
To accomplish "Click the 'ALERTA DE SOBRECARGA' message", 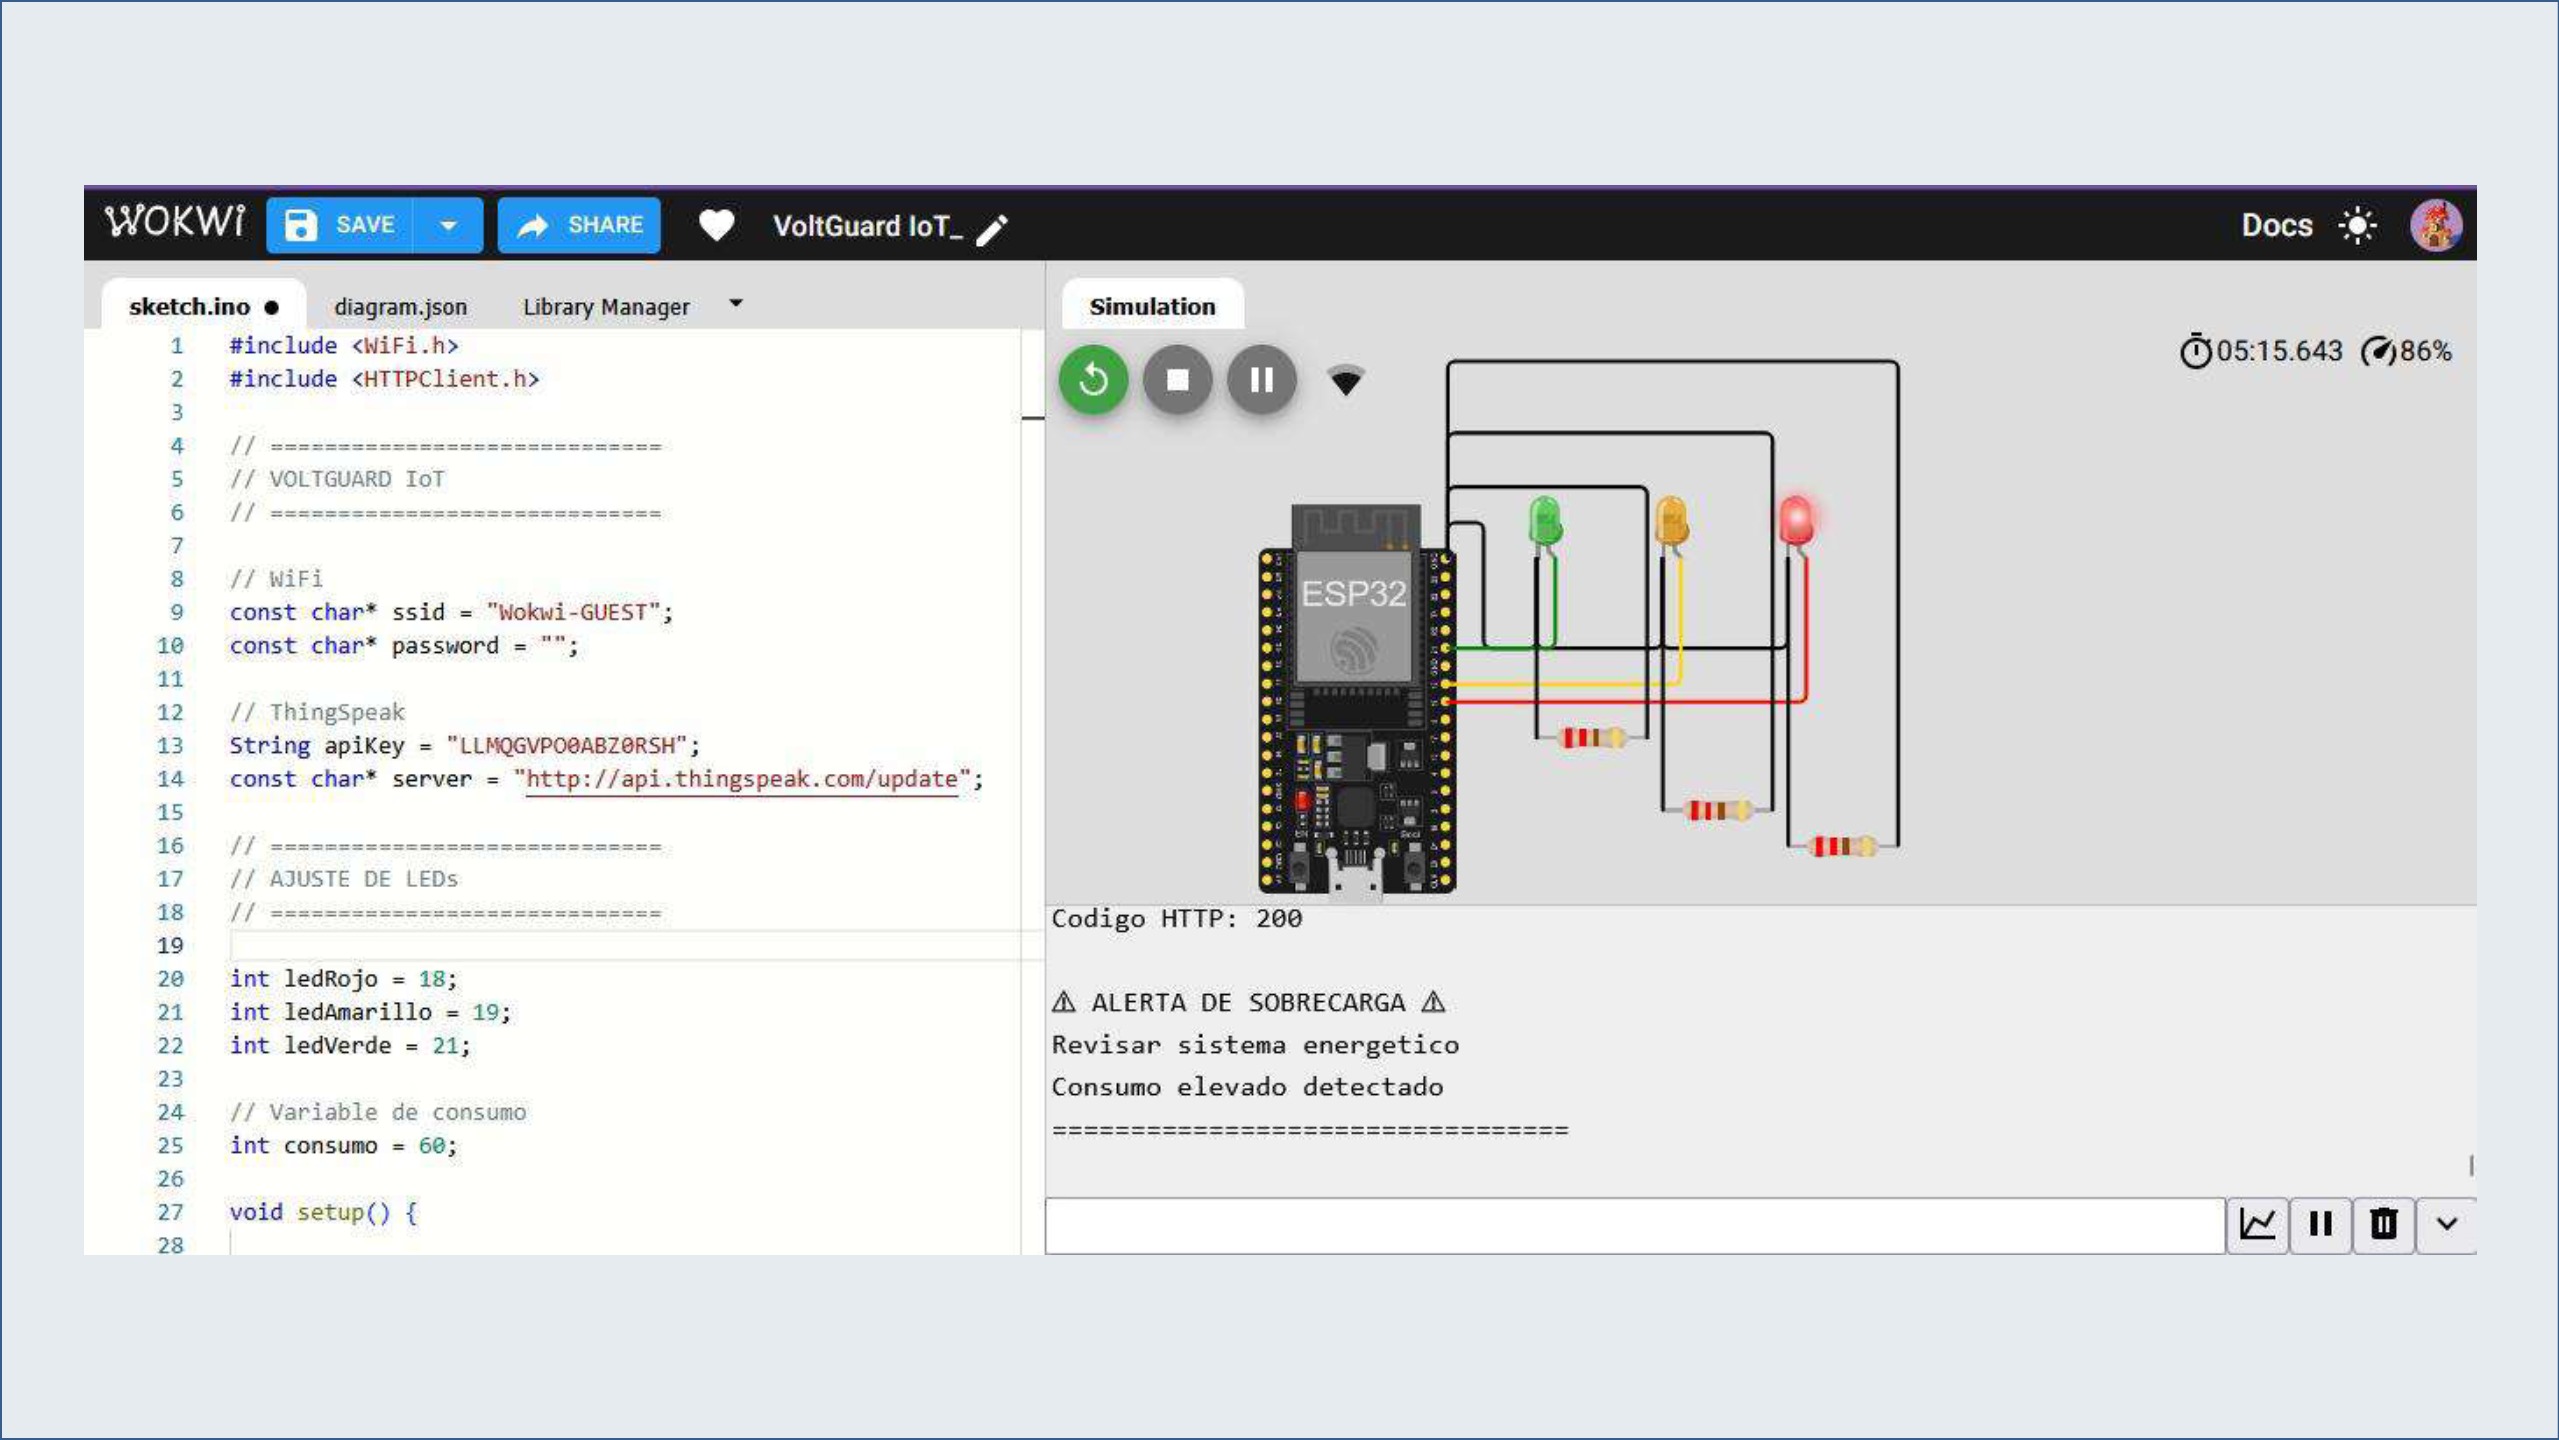I will click(1248, 1002).
